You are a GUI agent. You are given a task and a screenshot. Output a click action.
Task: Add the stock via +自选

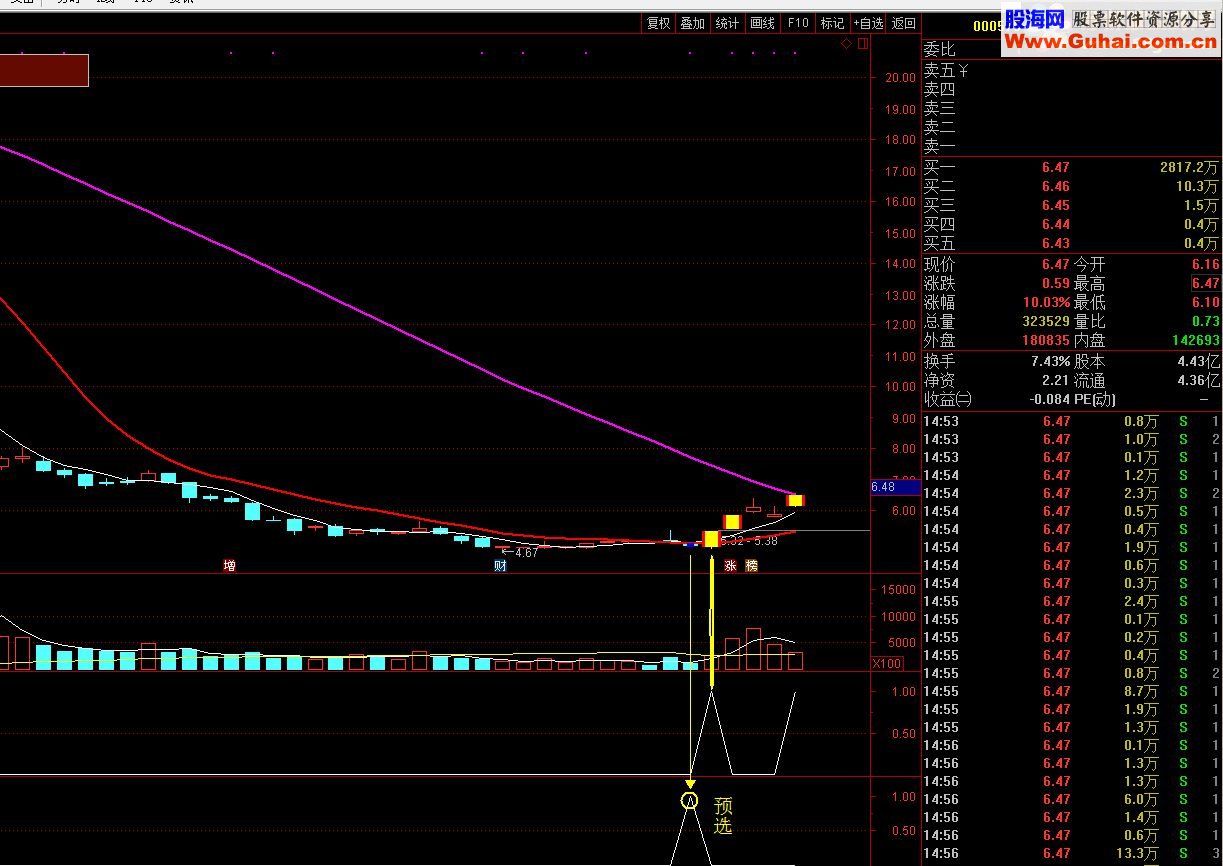coord(868,23)
